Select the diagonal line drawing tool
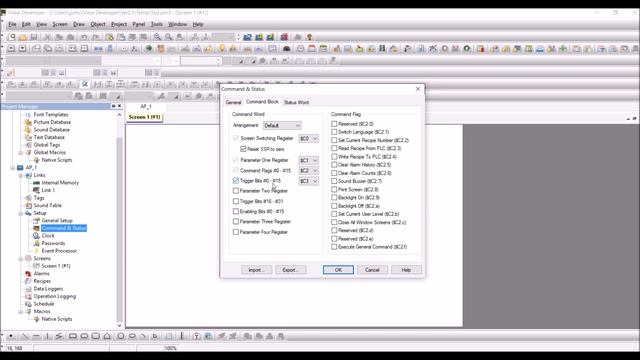The image size is (640, 360). coord(25,336)
